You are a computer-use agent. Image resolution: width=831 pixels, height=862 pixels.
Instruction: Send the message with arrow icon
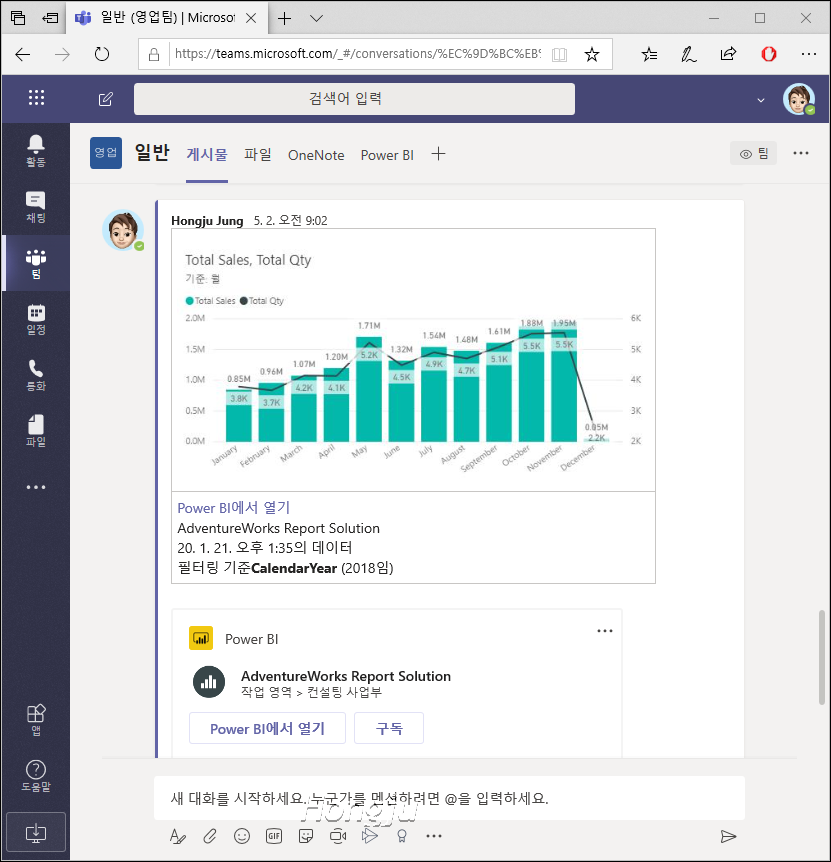click(x=728, y=836)
